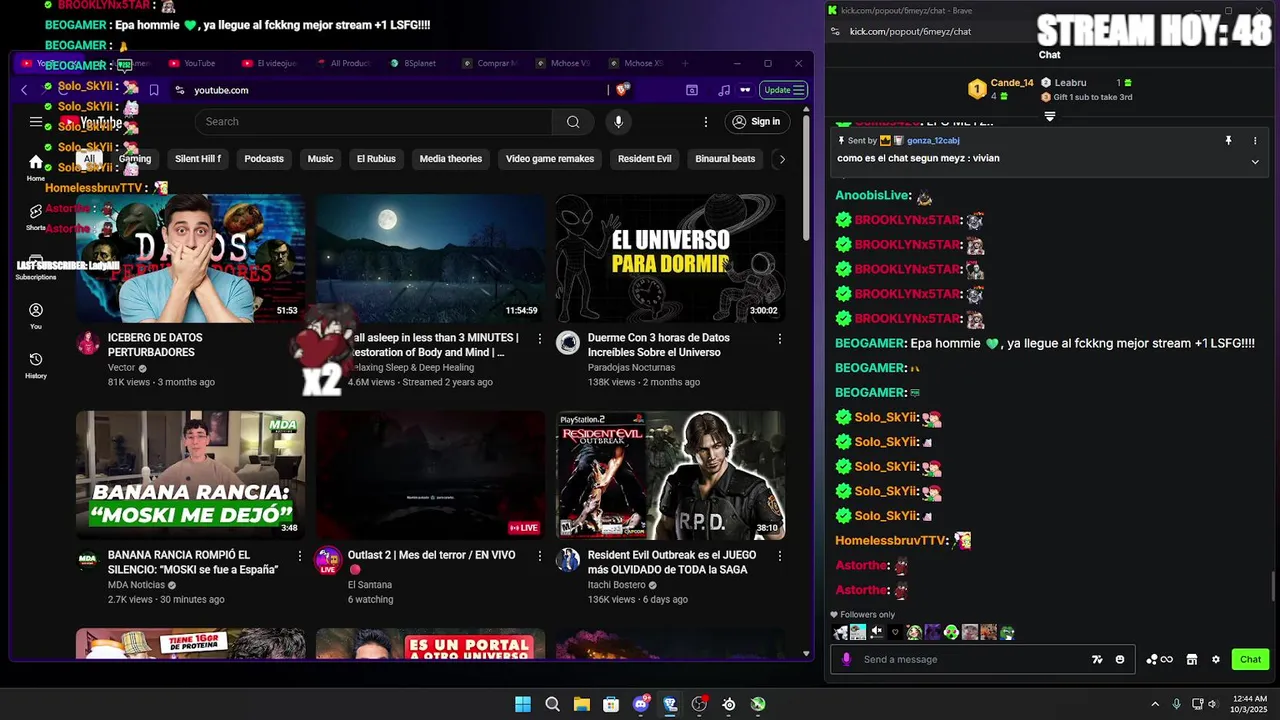Click the bookmark icon beside address bar
The image size is (1280, 720).
(154, 90)
